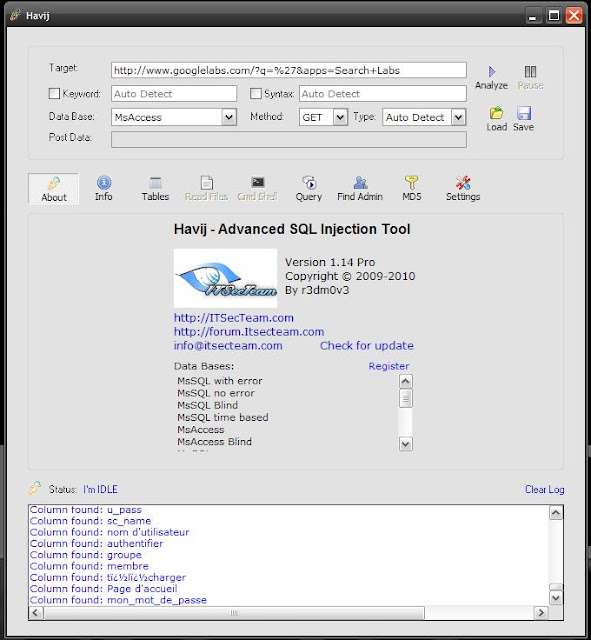Open the MD5 key icon

click(411, 182)
